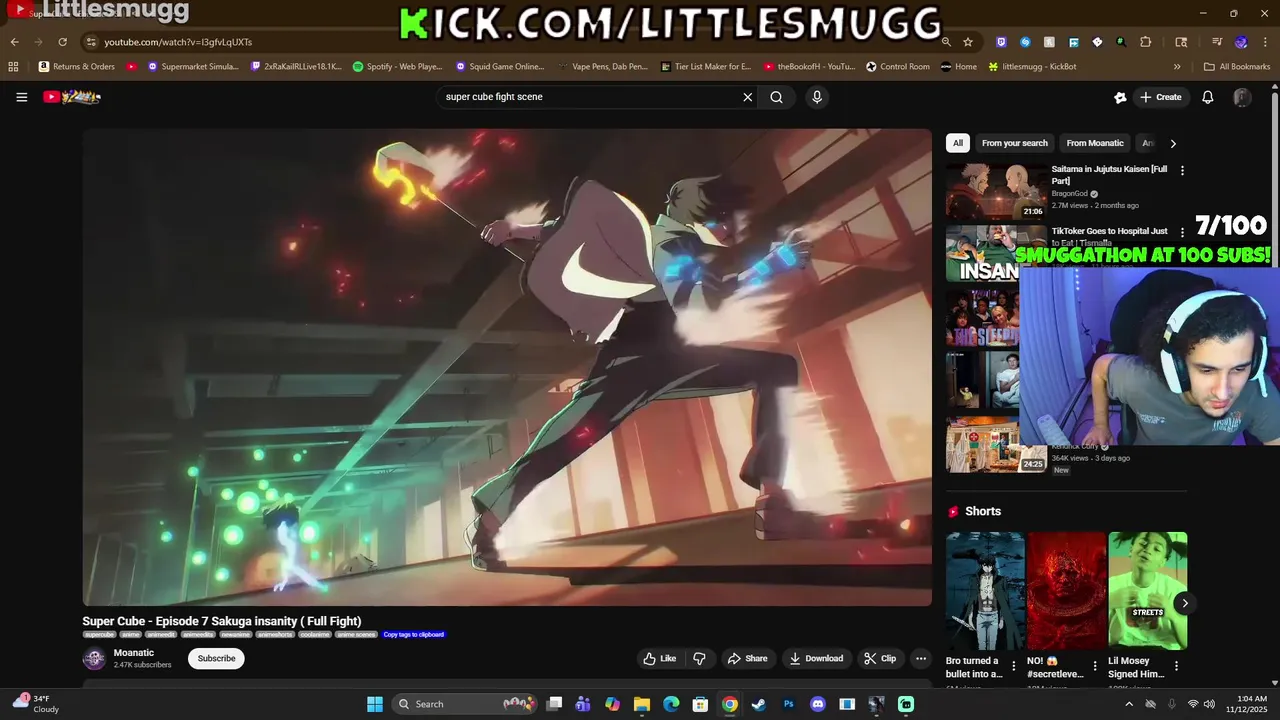Click the Windows taskbar Search box
This screenshot has height=720, width=1280.
point(465,704)
